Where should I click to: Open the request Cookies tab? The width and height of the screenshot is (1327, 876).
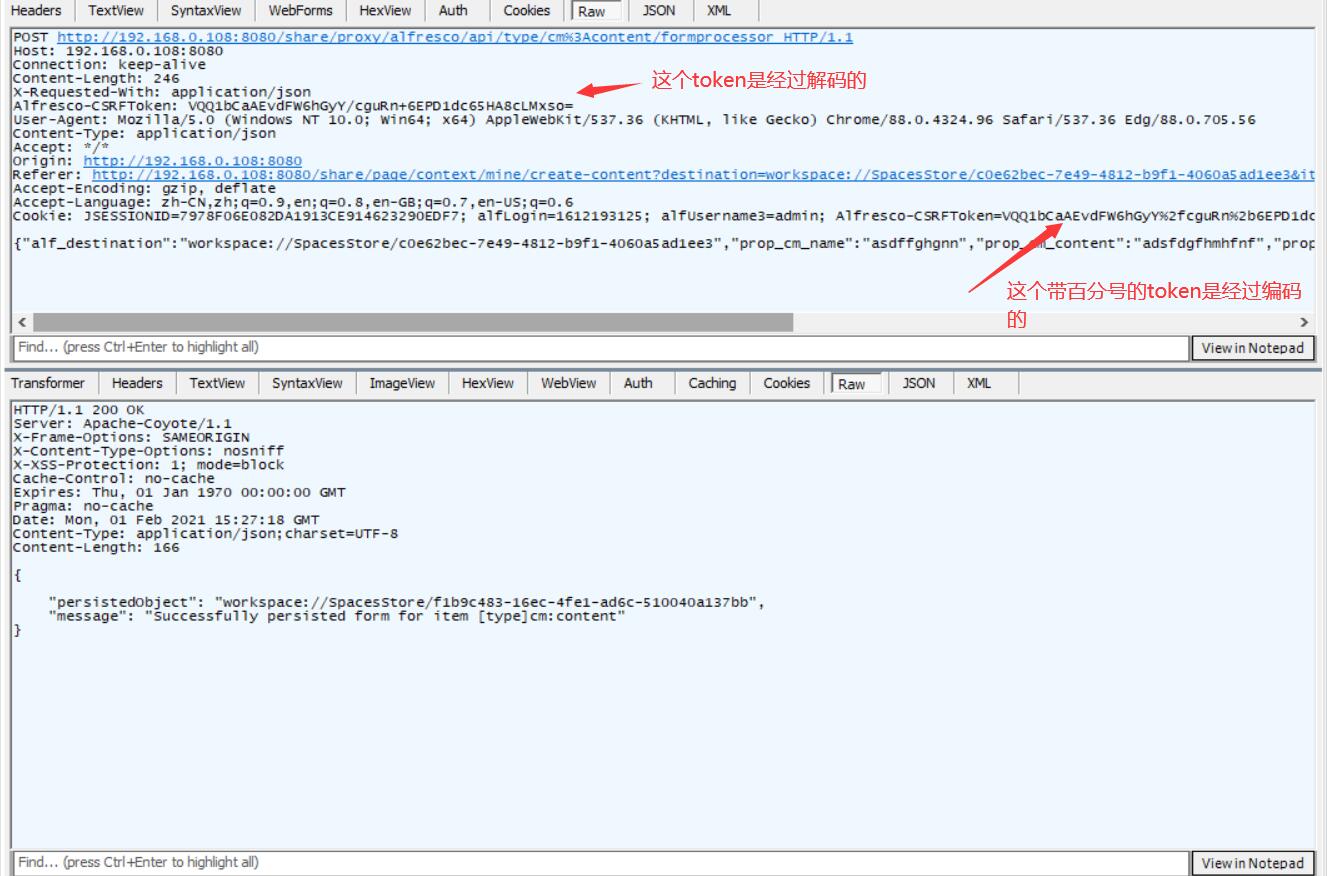(527, 11)
